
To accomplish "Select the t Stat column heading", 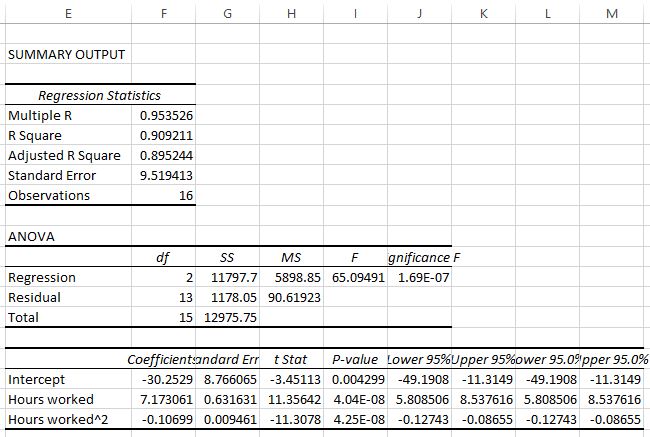I will (x=291, y=359).
